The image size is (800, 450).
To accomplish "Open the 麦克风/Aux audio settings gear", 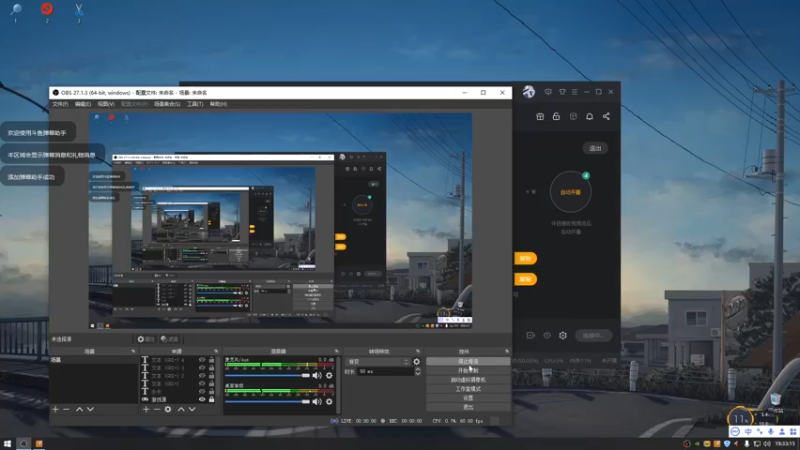I will pyautogui.click(x=329, y=376).
